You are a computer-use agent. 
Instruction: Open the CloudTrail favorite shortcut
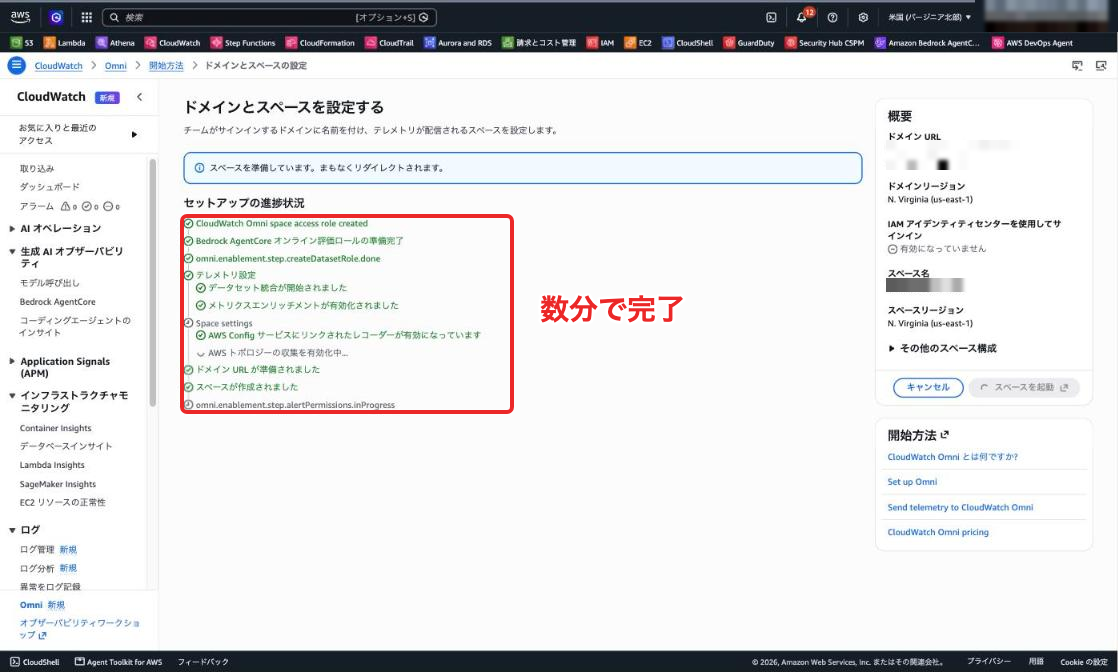tap(389, 43)
